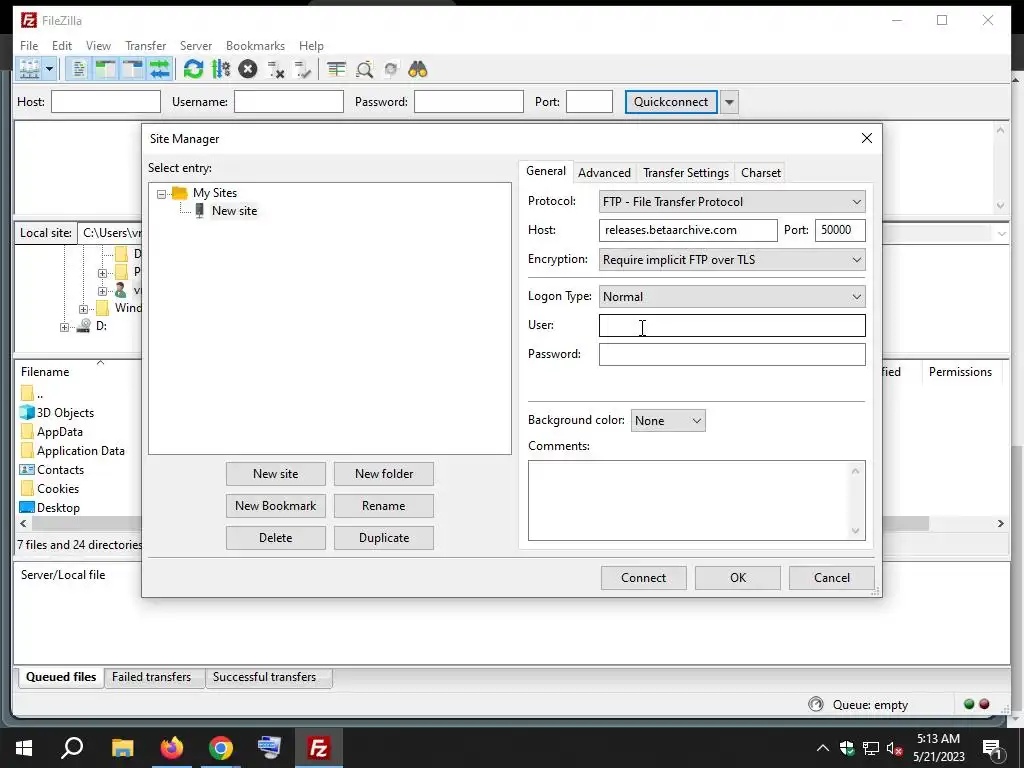Open the View menu

click(x=99, y=46)
